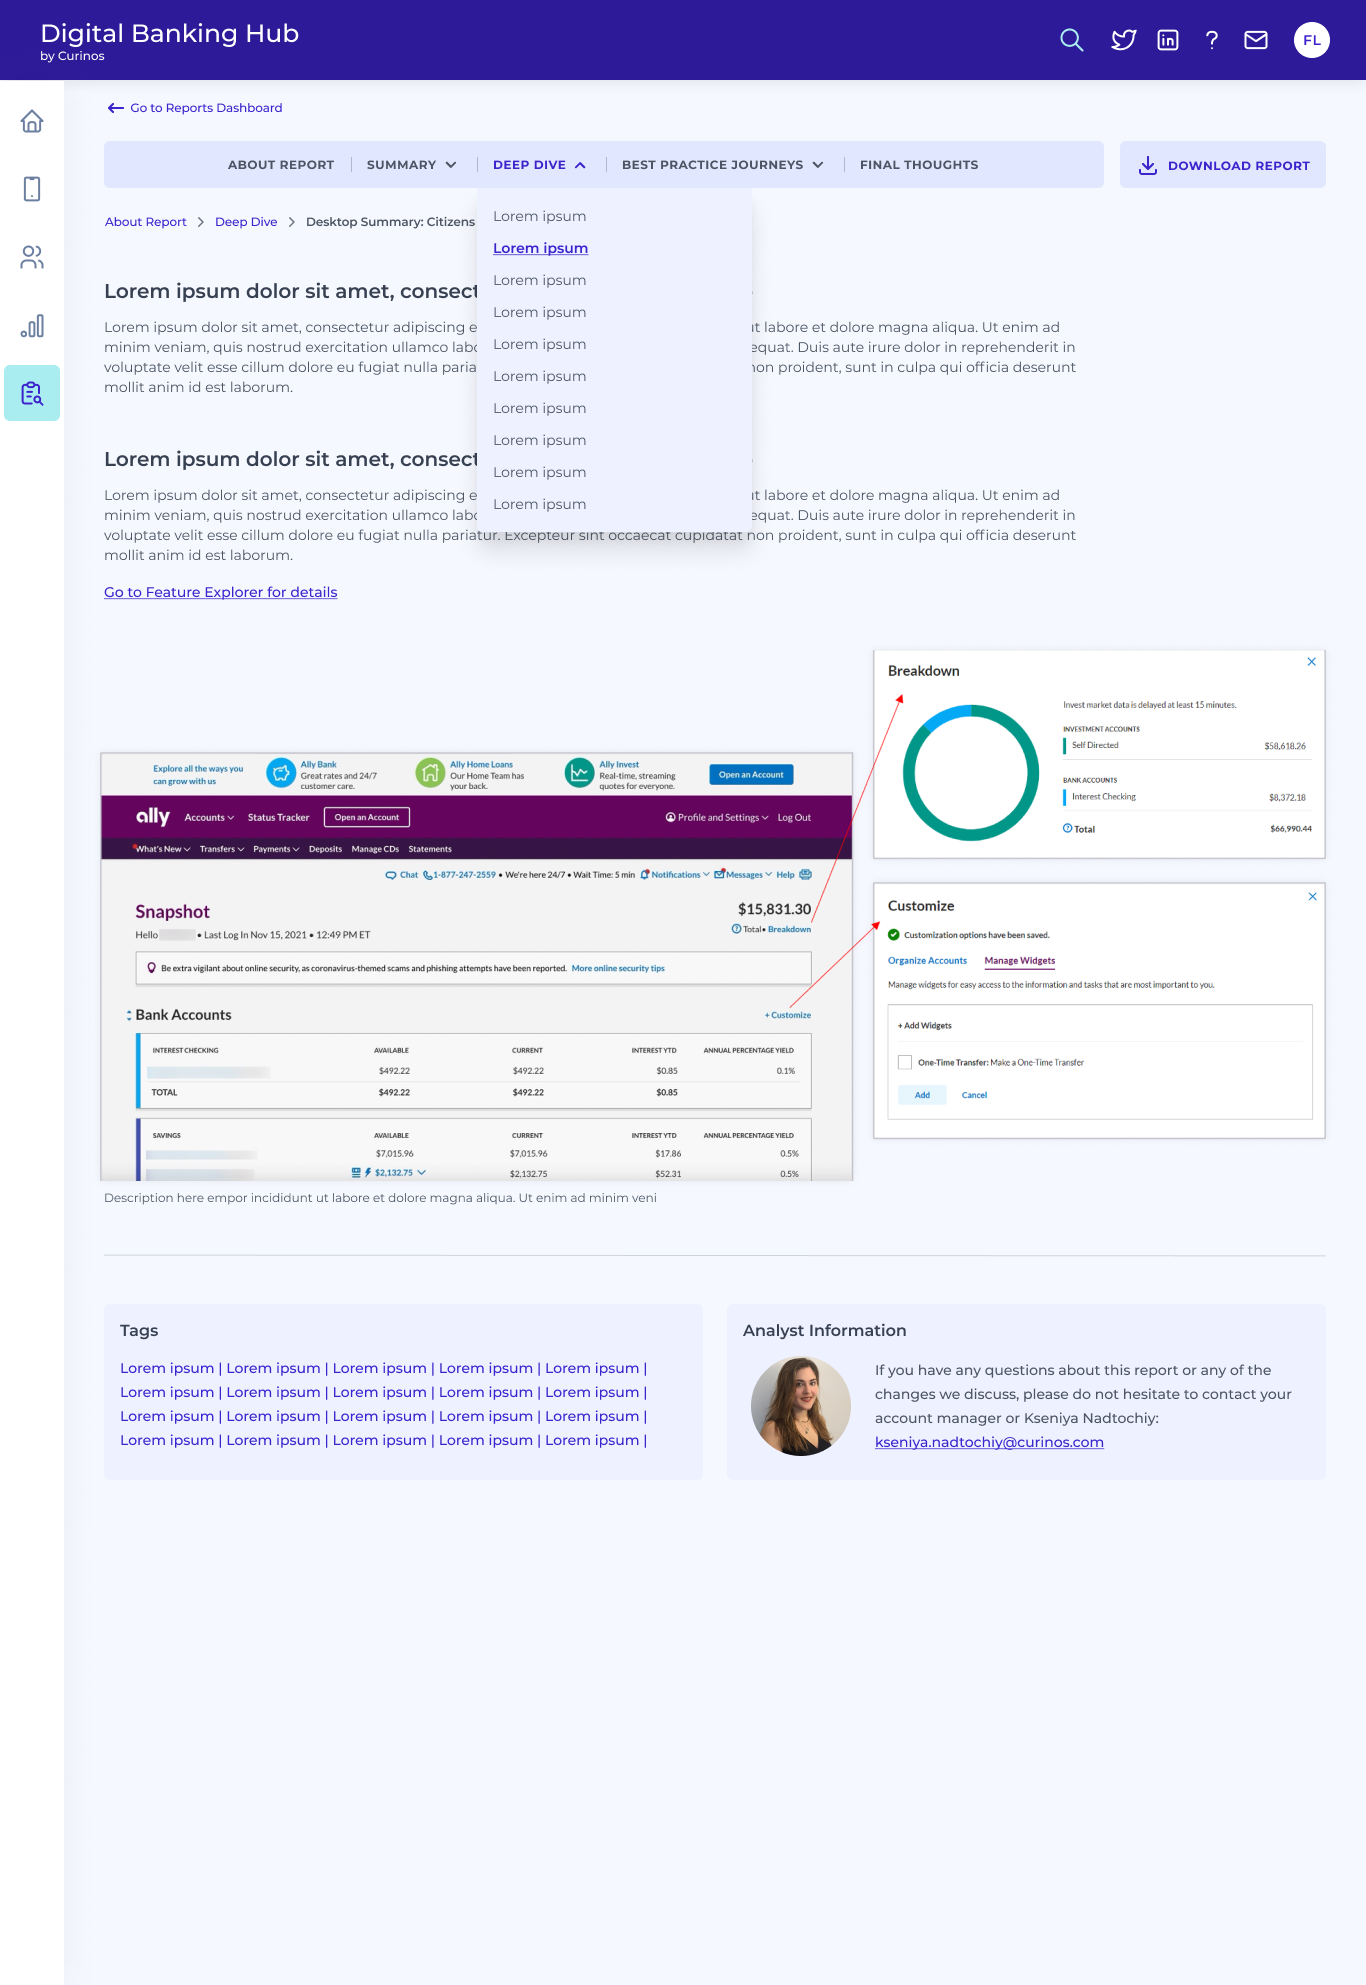The height and width of the screenshot is (1985, 1366).
Task: Click Go to Reports Dashboard link
Action: 206,108
